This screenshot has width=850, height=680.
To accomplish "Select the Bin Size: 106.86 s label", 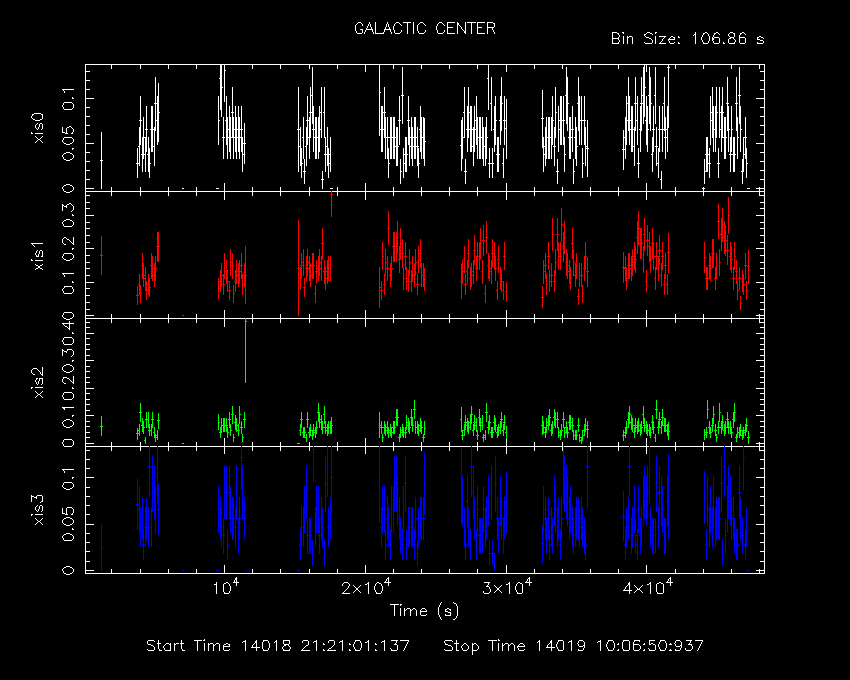I will click(687, 39).
